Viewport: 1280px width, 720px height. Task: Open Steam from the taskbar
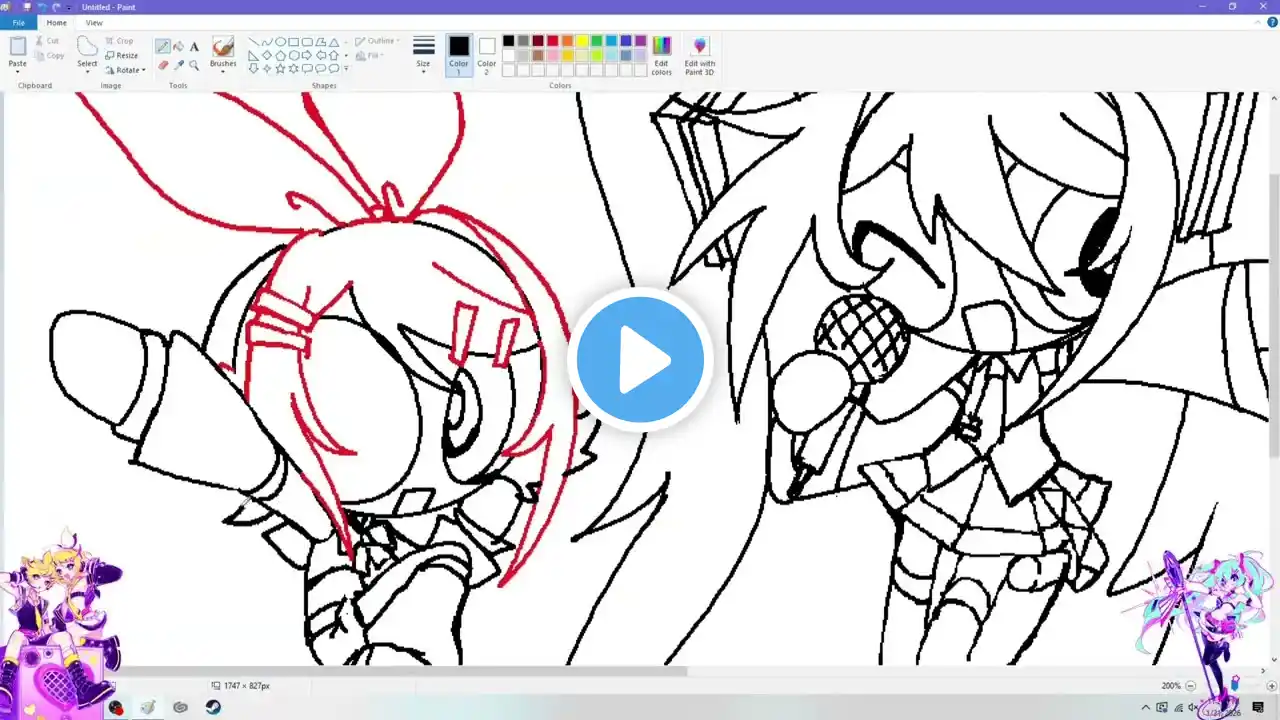point(213,707)
